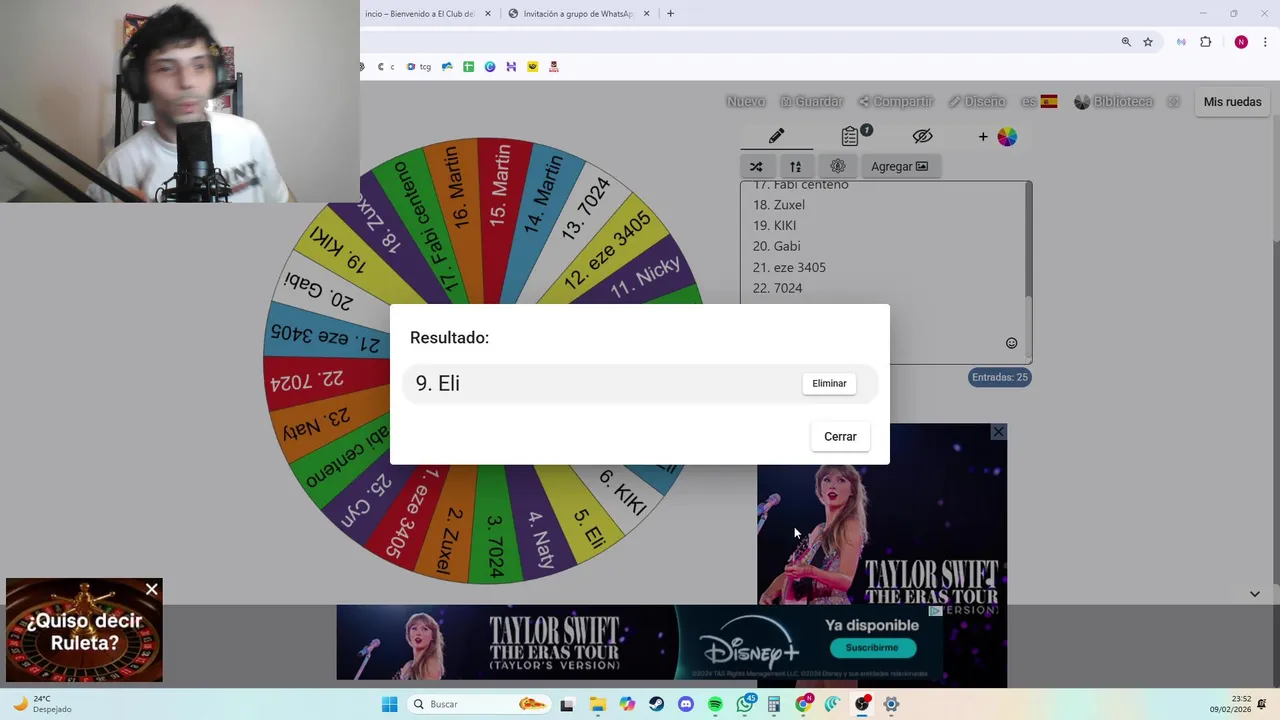
Task: Open Chrome profile avatar N
Action: click(1241, 42)
